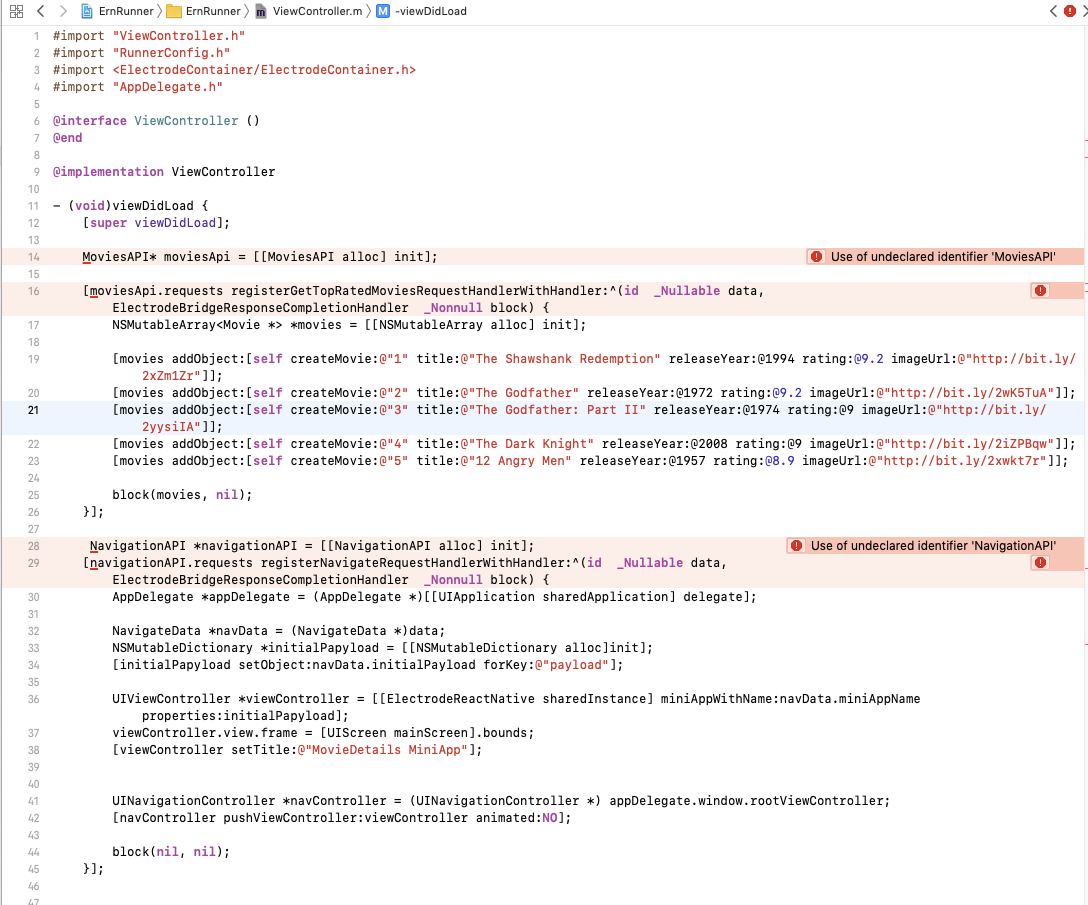Viewport: 1088px width, 905px height.
Task: Jump to previous issue with the left arrow
Action: click(x=1052, y=11)
